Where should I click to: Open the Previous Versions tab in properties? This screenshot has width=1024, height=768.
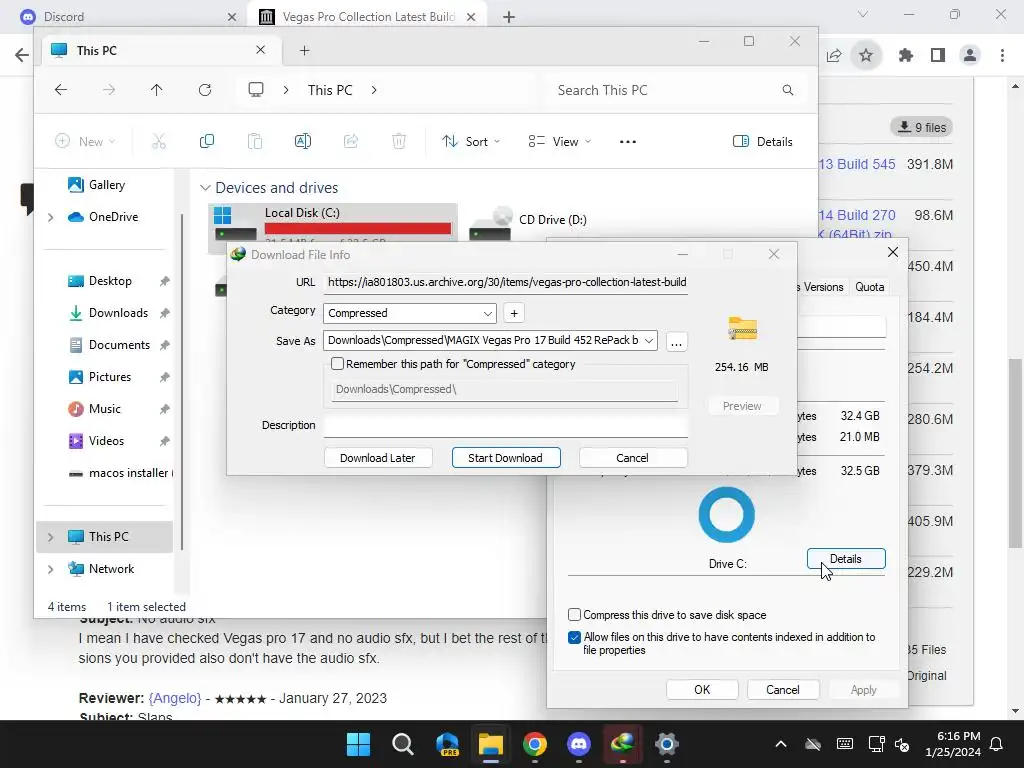coord(822,287)
